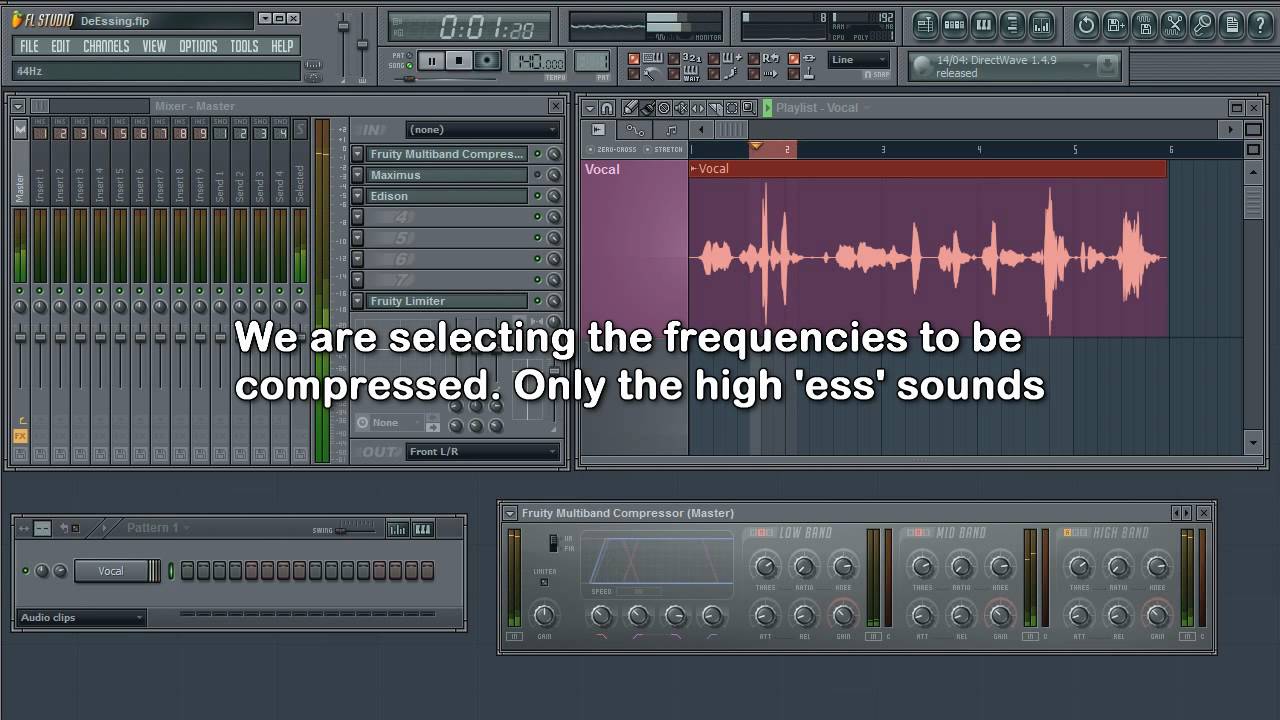Click the Vocal clip title bar in Playlist
1280x720 pixels.
[928, 169]
